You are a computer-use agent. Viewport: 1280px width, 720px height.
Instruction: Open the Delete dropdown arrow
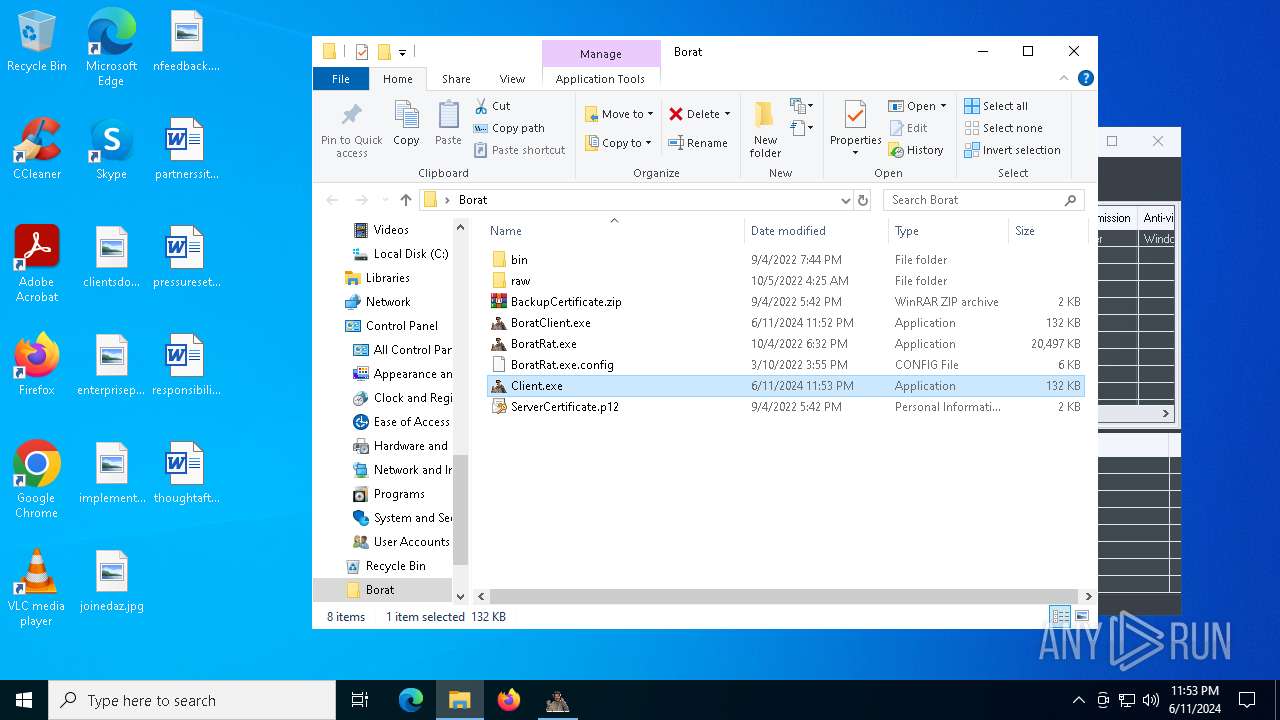[727, 114]
